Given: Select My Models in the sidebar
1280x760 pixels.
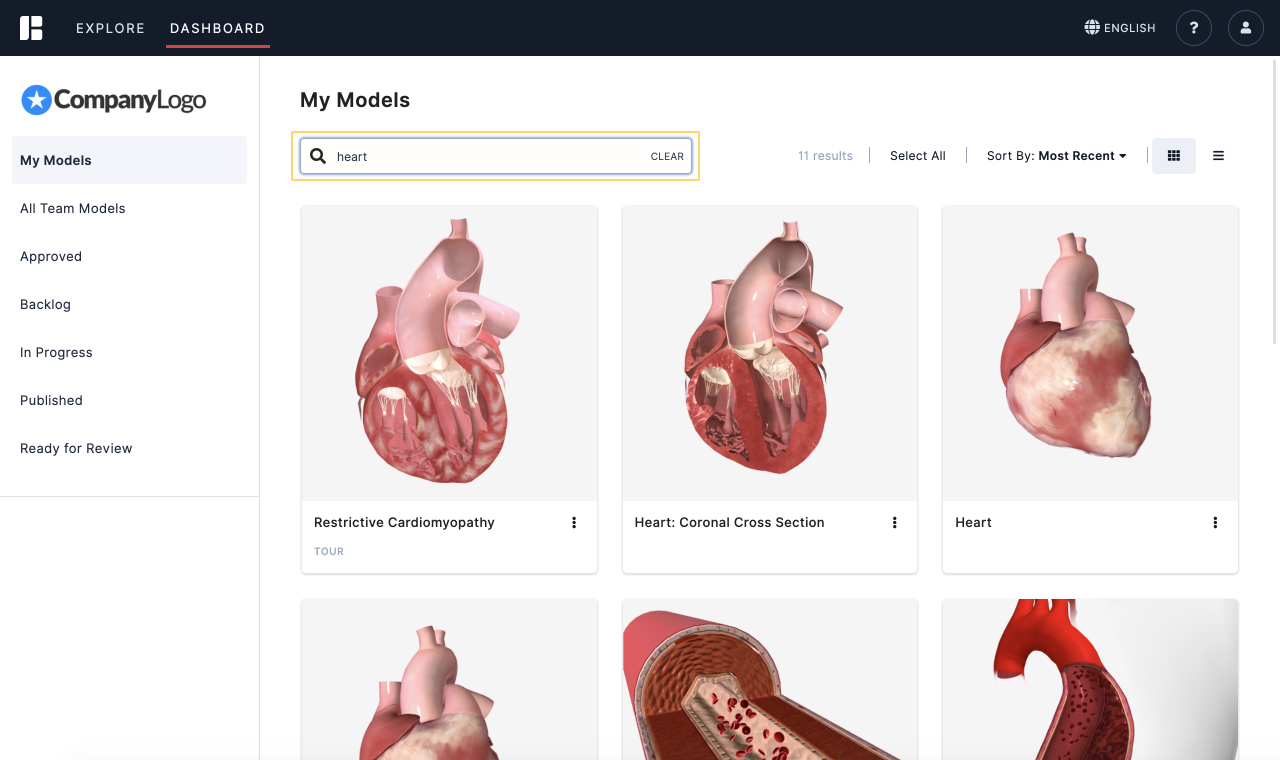Looking at the screenshot, I should coord(130,160).
